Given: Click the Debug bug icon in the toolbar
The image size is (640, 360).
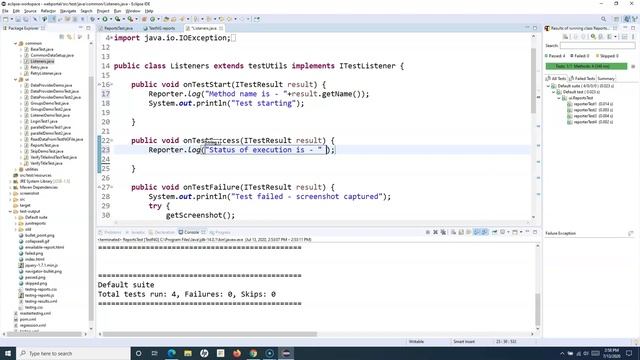Looking at the screenshot, I should point(92,19).
